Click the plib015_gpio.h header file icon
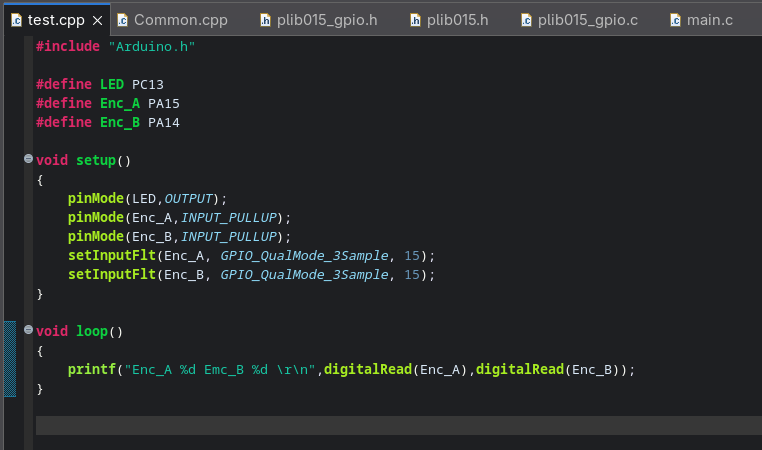The height and width of the screenshot is (450, 762). tap(265, 20)
